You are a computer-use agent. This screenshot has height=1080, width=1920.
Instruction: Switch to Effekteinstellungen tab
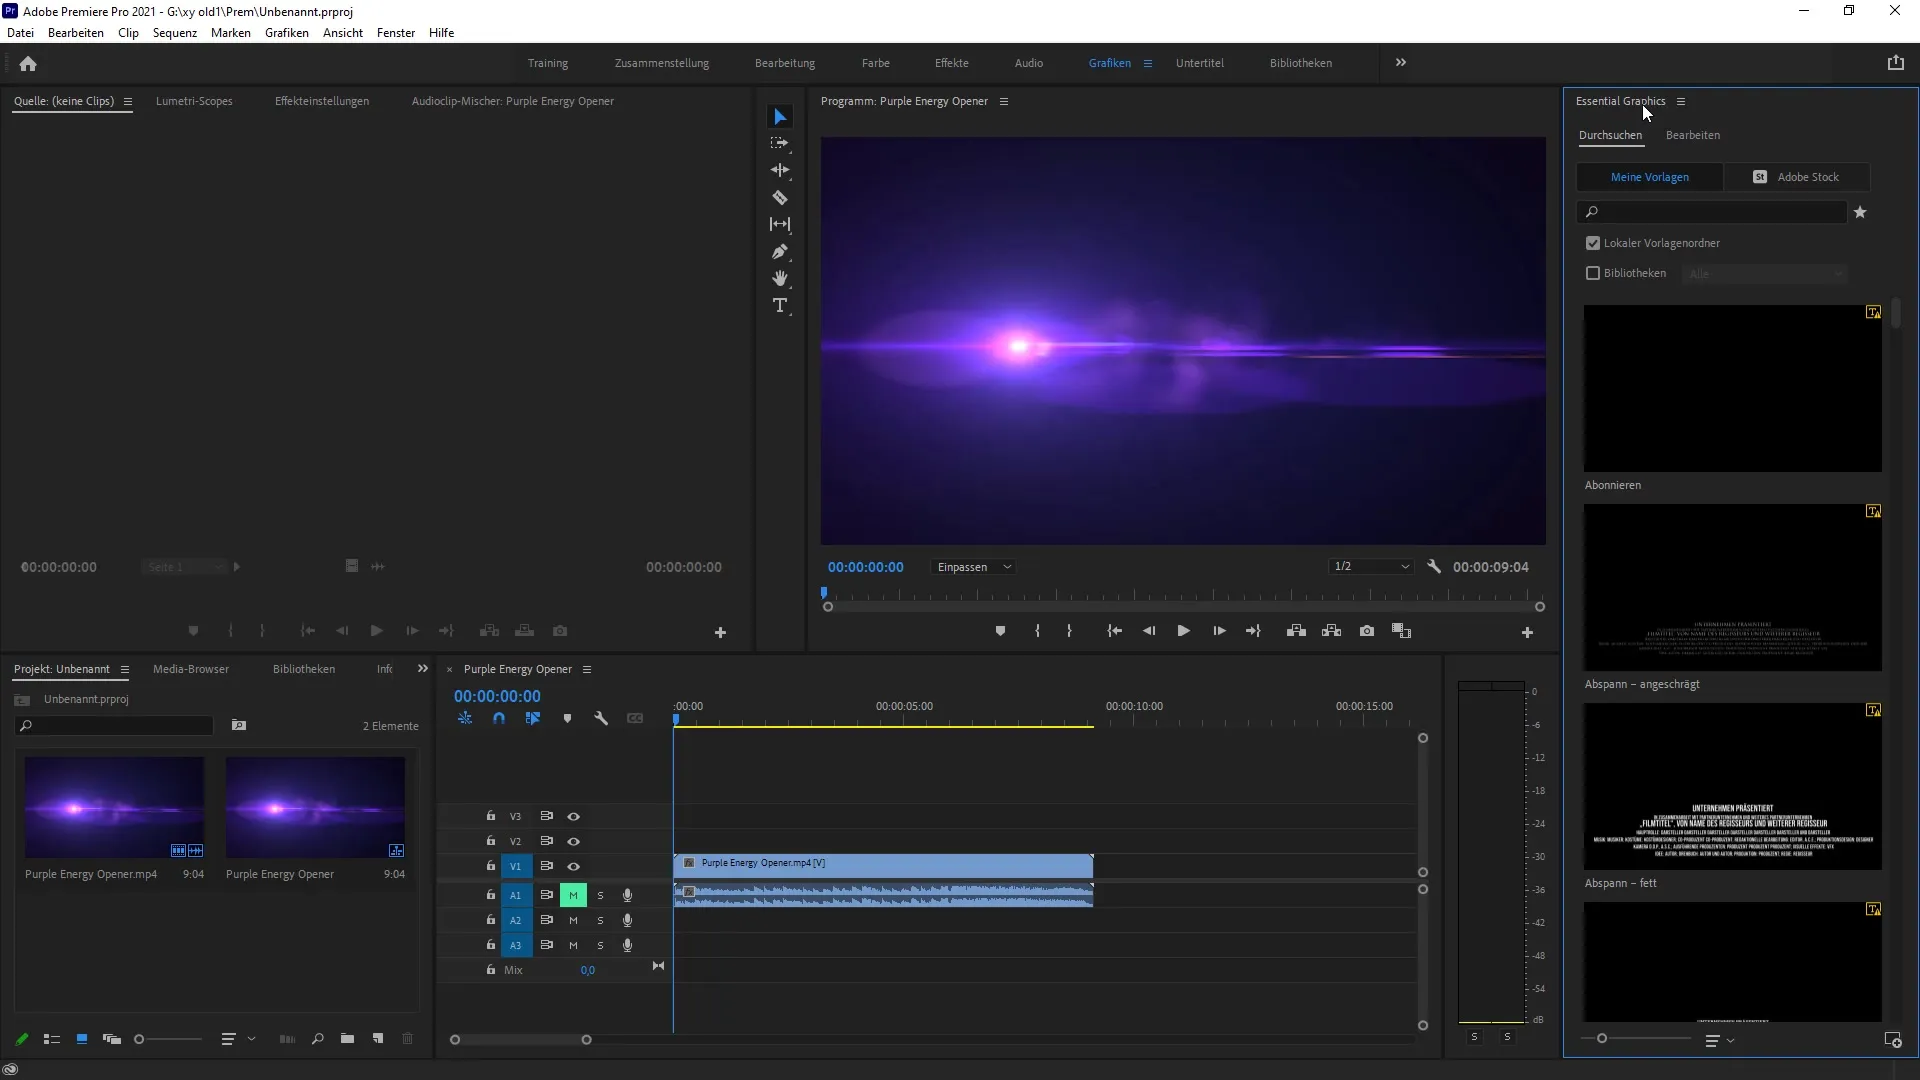[x=322, y=102]
